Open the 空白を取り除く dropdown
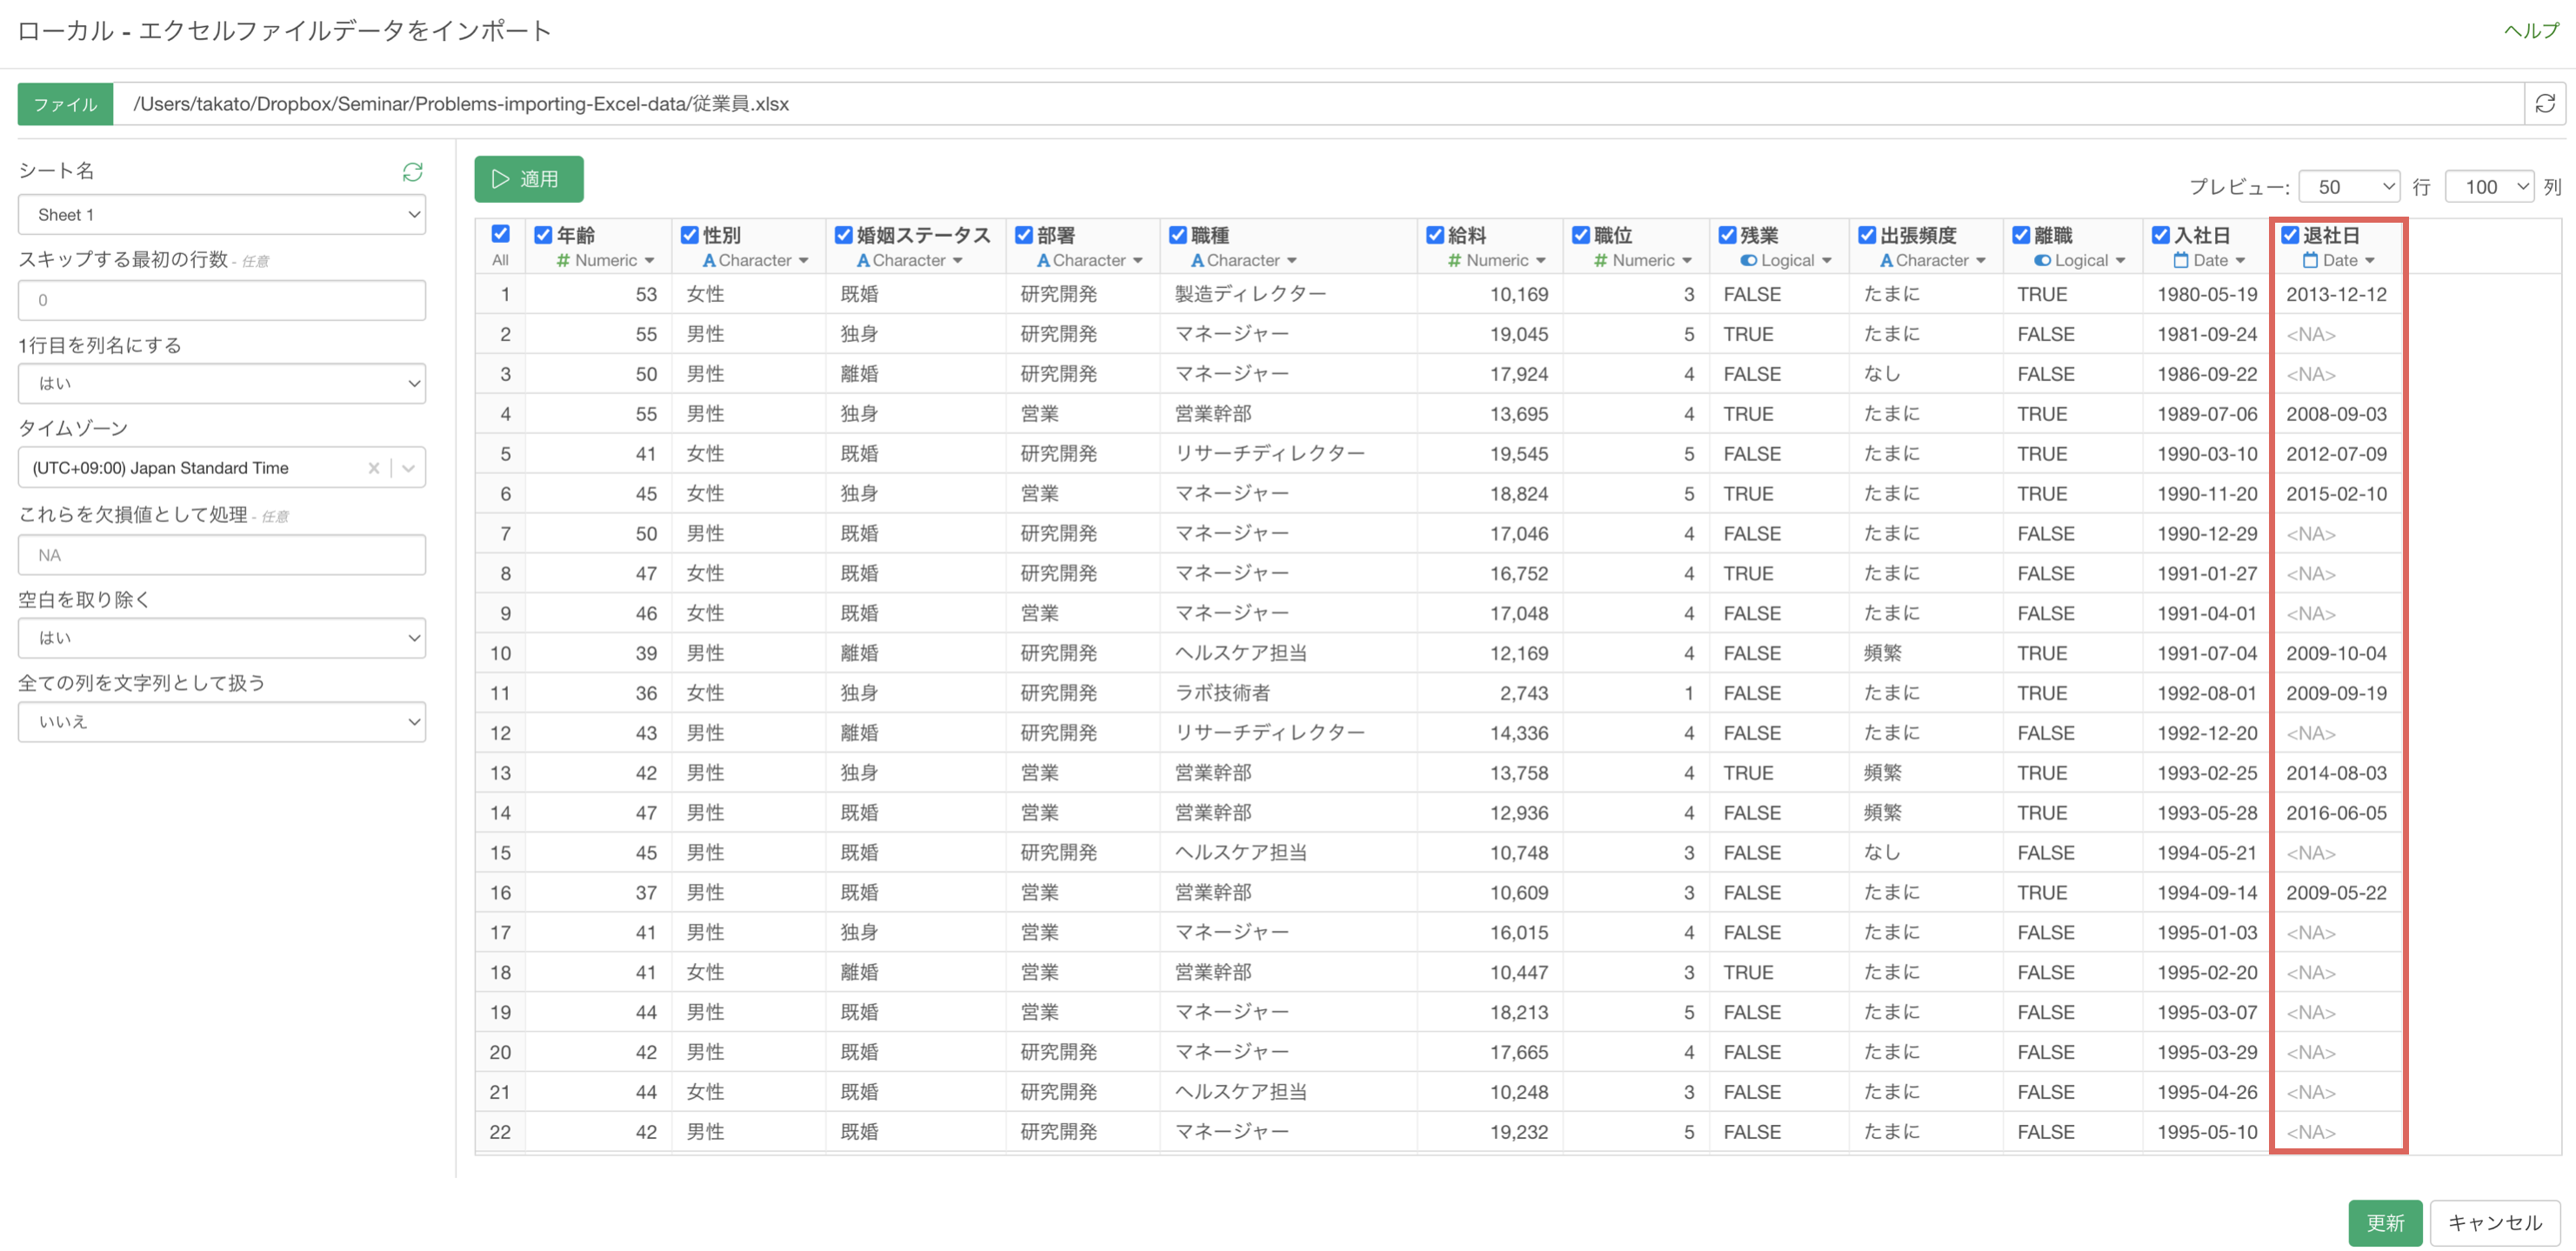 tap(222, 638)
